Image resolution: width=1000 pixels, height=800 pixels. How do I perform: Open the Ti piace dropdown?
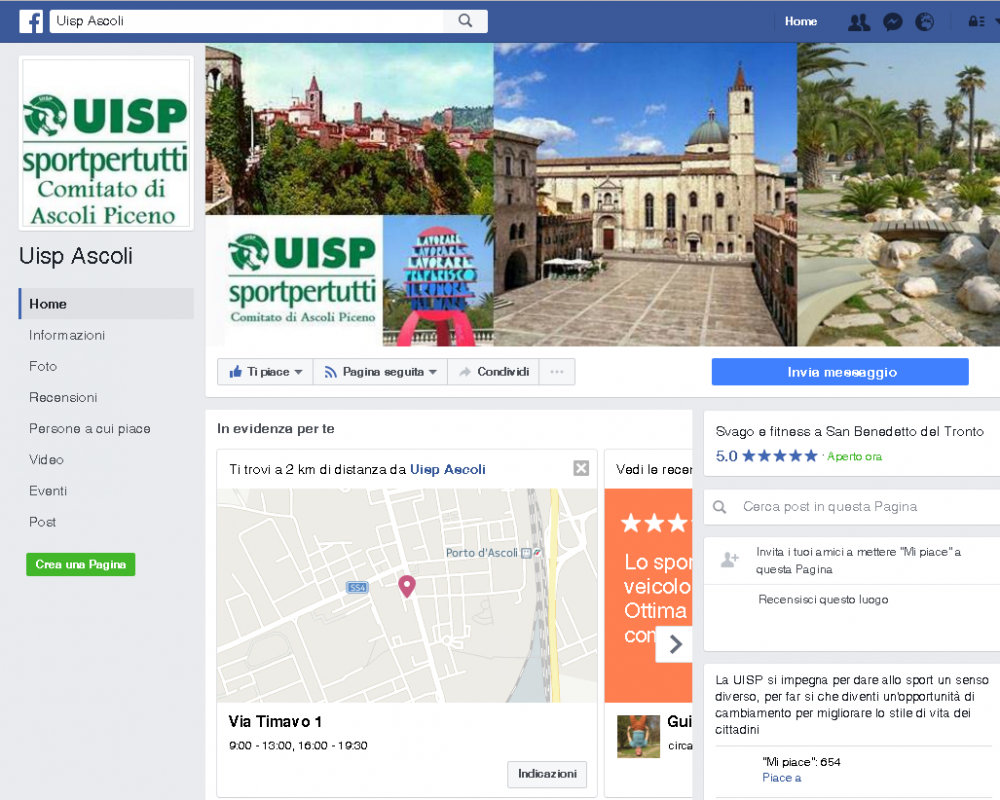(x=265, y=372)
